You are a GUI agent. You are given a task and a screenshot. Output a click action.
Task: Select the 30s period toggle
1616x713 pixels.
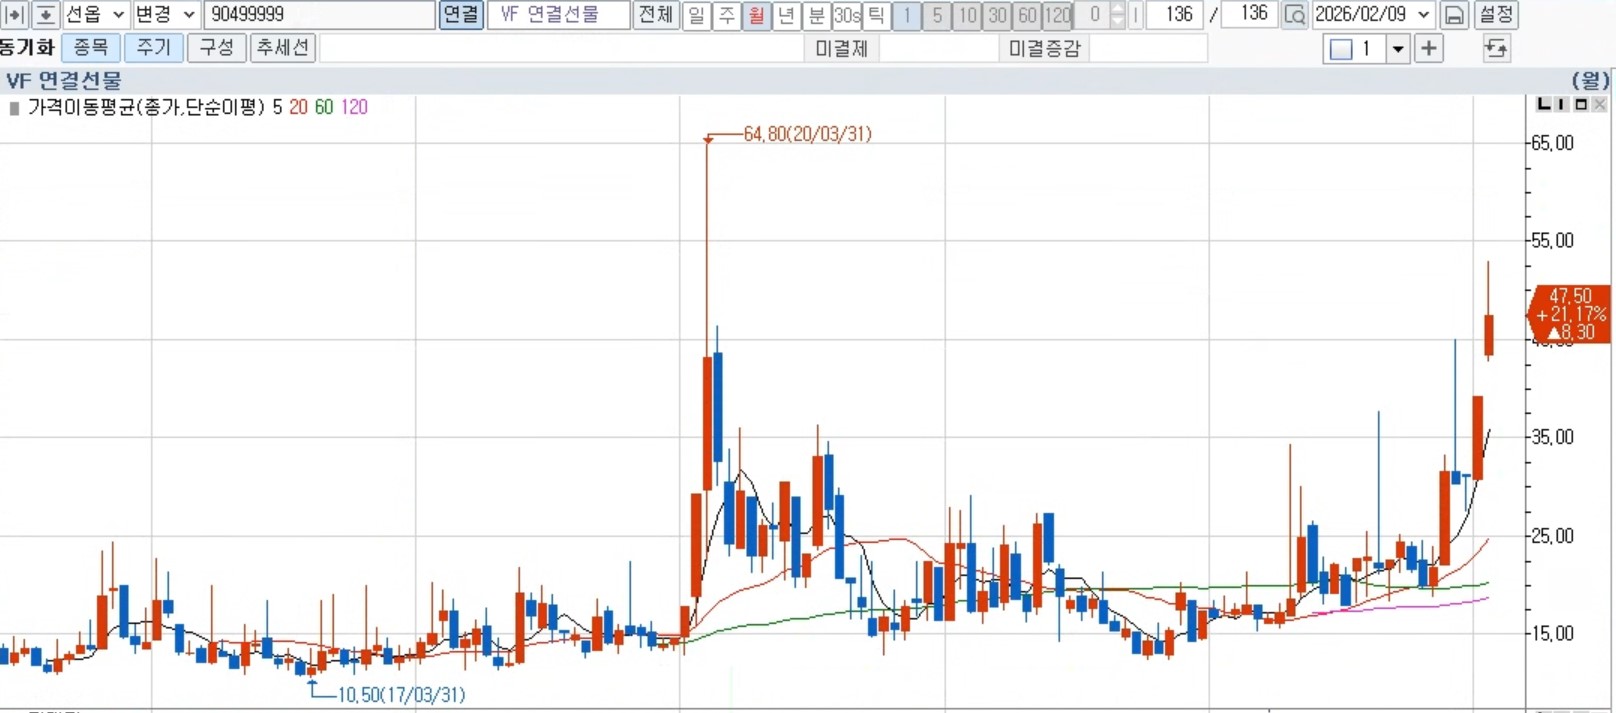[846, 15]
